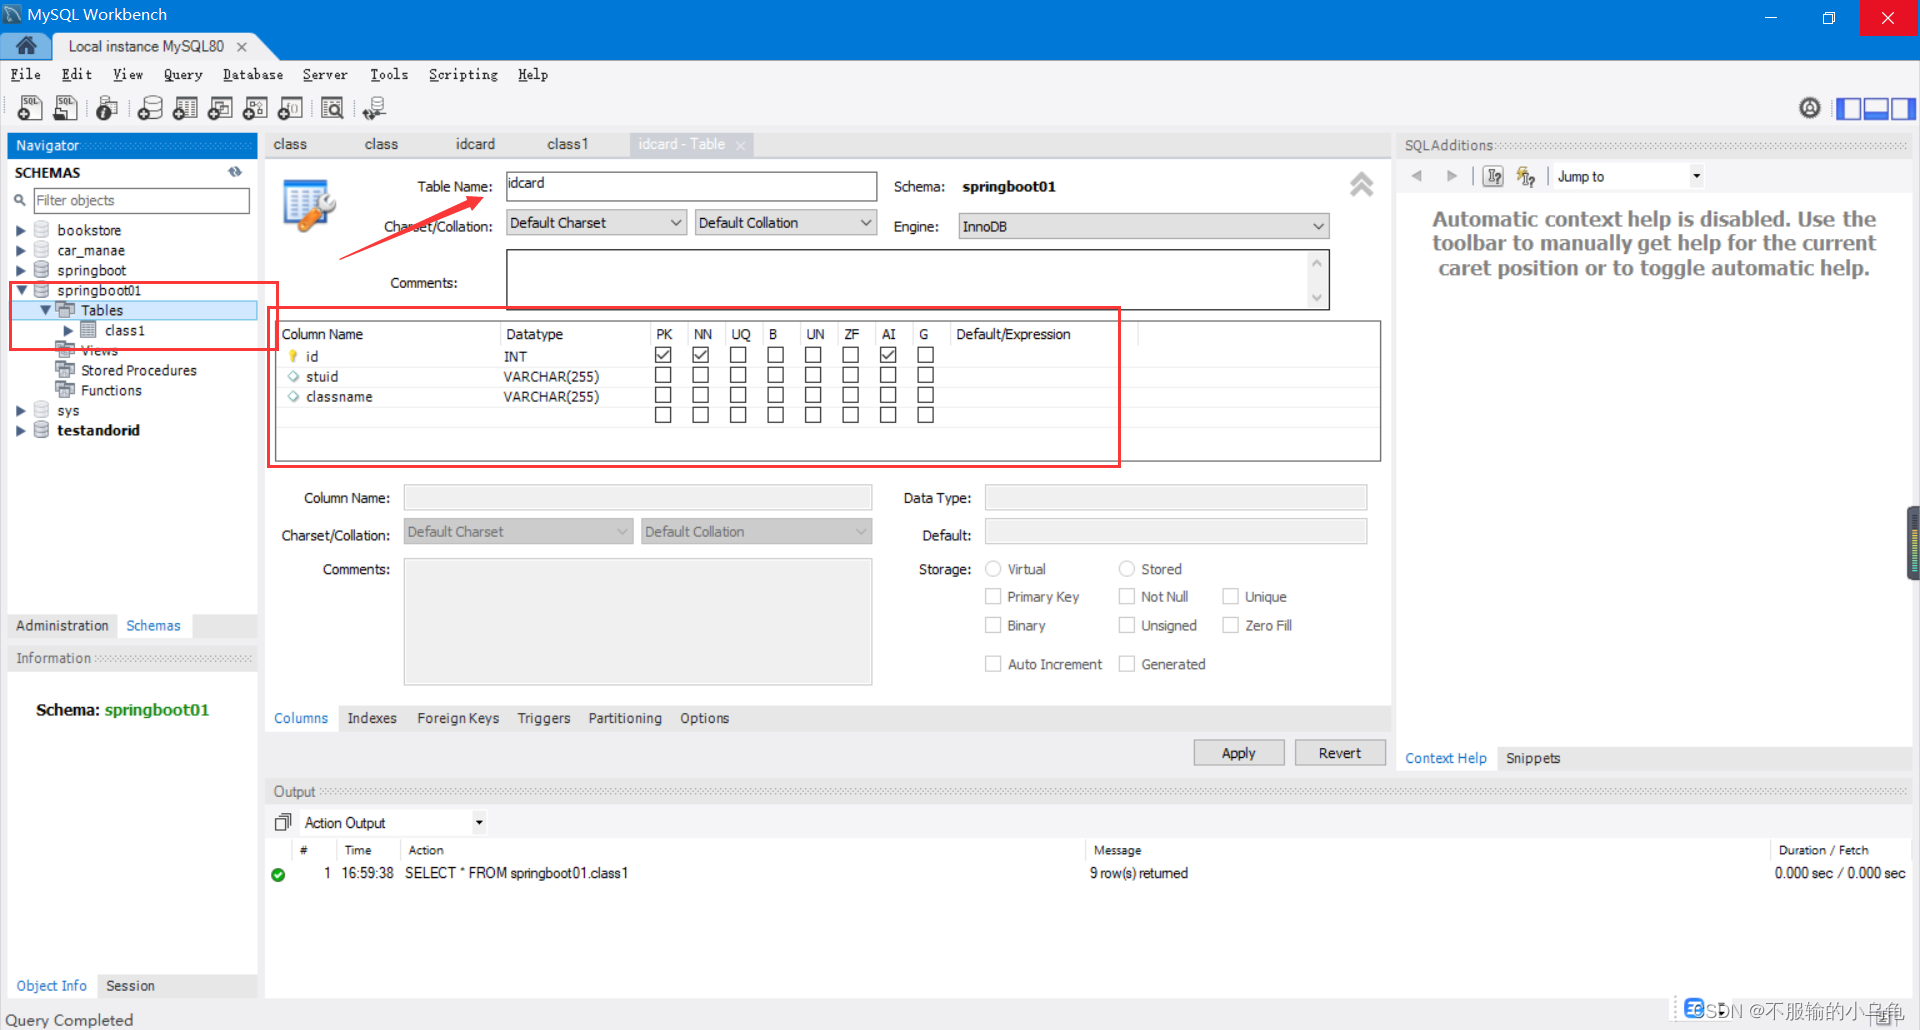The height and width of the screenshot is (1030, 1920).
Task: Select the Stored storage radio button
Action: tap(1127, 569)
